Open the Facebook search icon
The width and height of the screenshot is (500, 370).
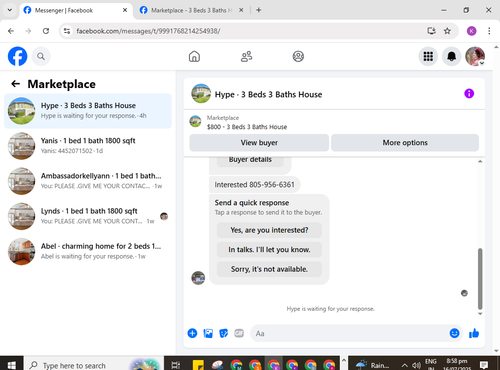[41, 56]
